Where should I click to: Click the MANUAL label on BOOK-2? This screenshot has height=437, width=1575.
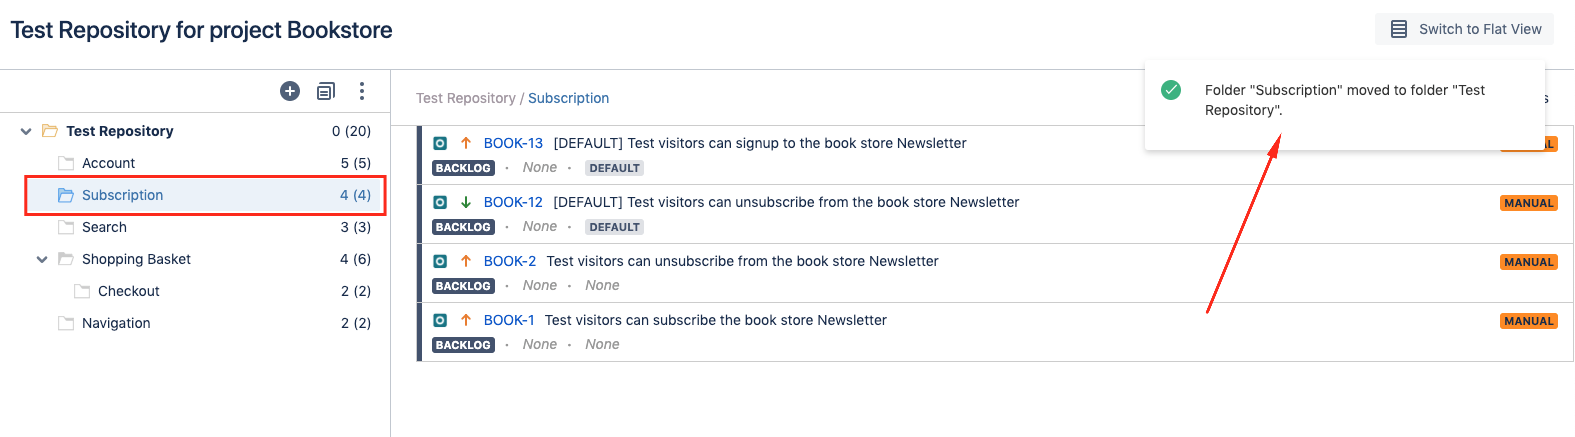1529,262
